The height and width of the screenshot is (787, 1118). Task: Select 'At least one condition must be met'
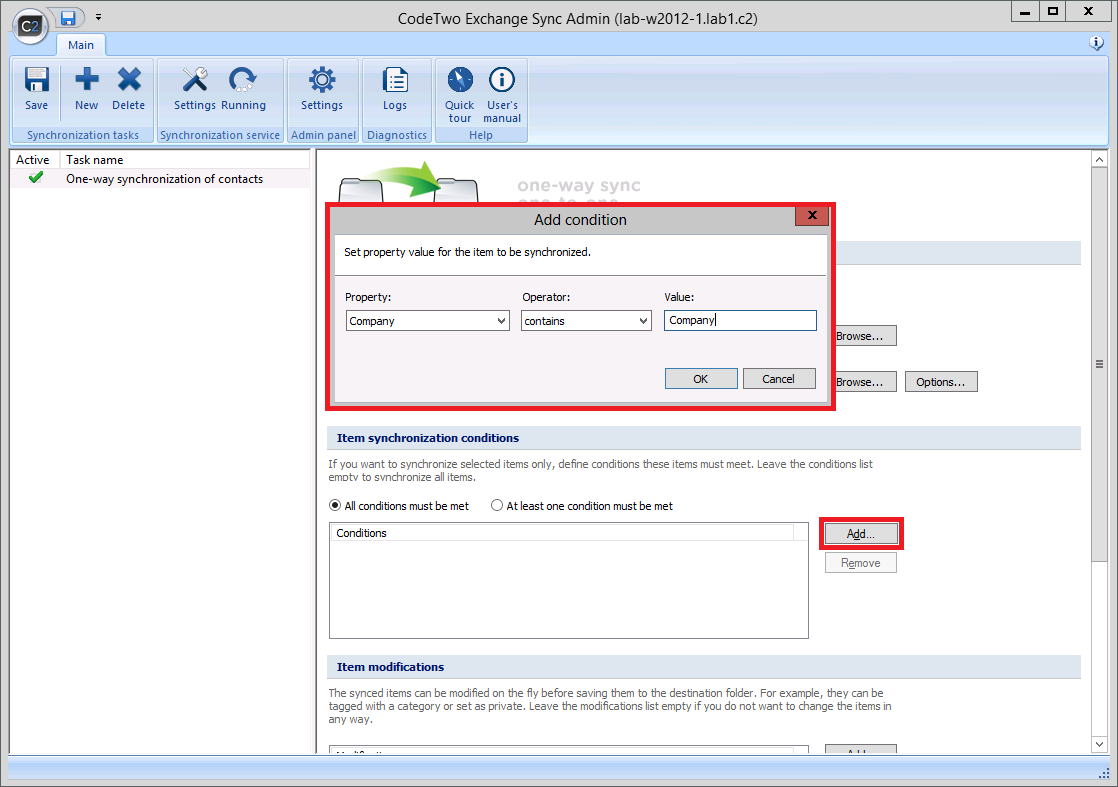point(582,505)
